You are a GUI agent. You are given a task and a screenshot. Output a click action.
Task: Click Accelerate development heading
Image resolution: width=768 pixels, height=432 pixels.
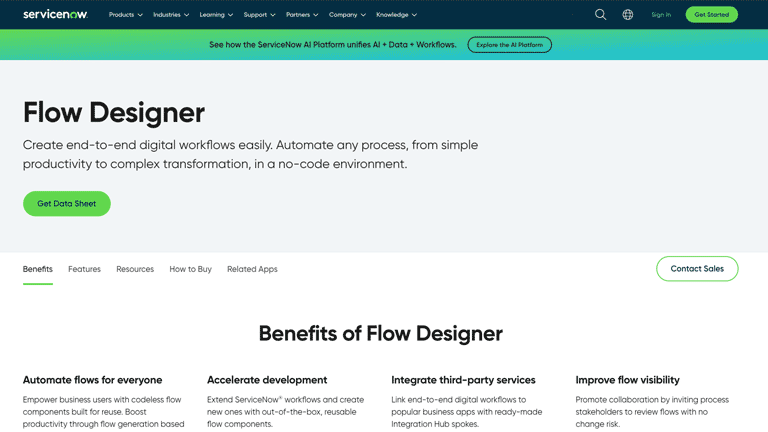267,380
